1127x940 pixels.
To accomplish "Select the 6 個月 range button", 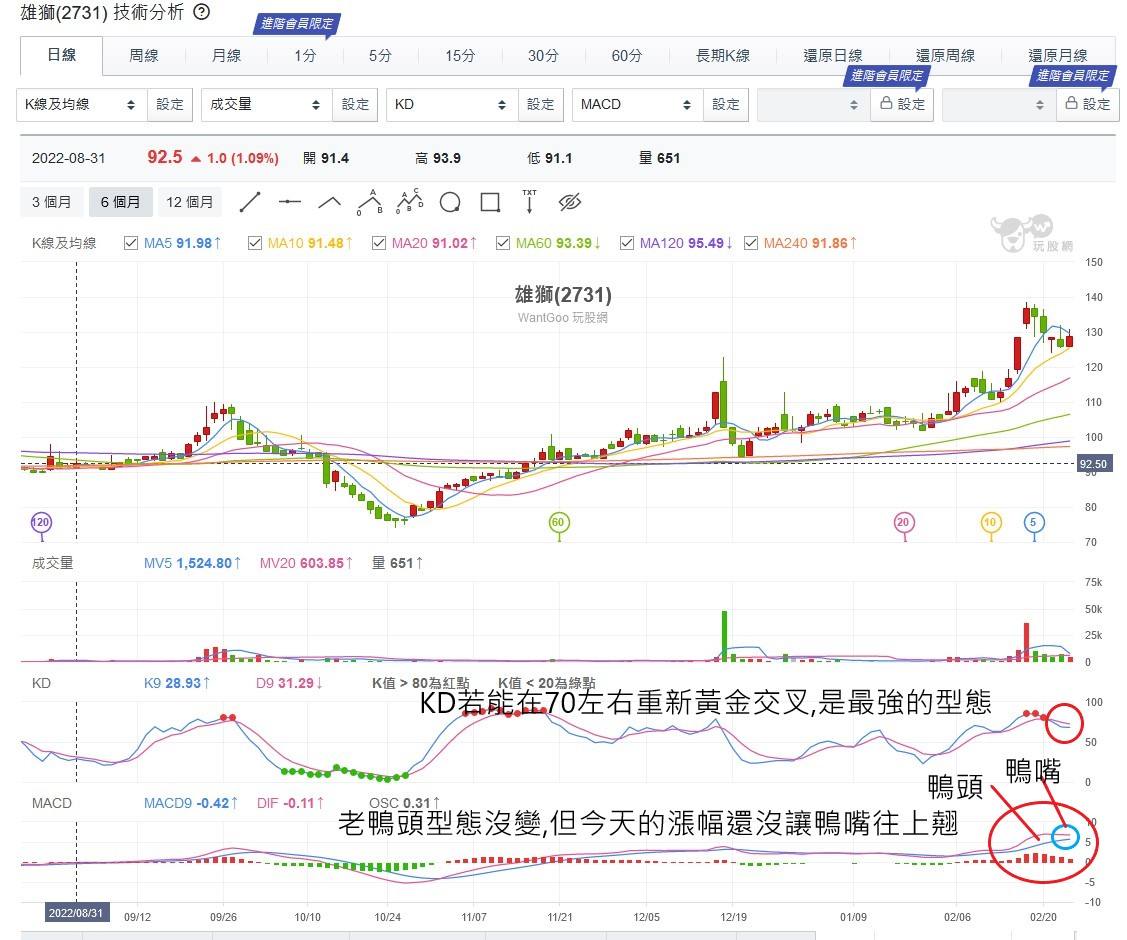I will (x=121, y=203).
